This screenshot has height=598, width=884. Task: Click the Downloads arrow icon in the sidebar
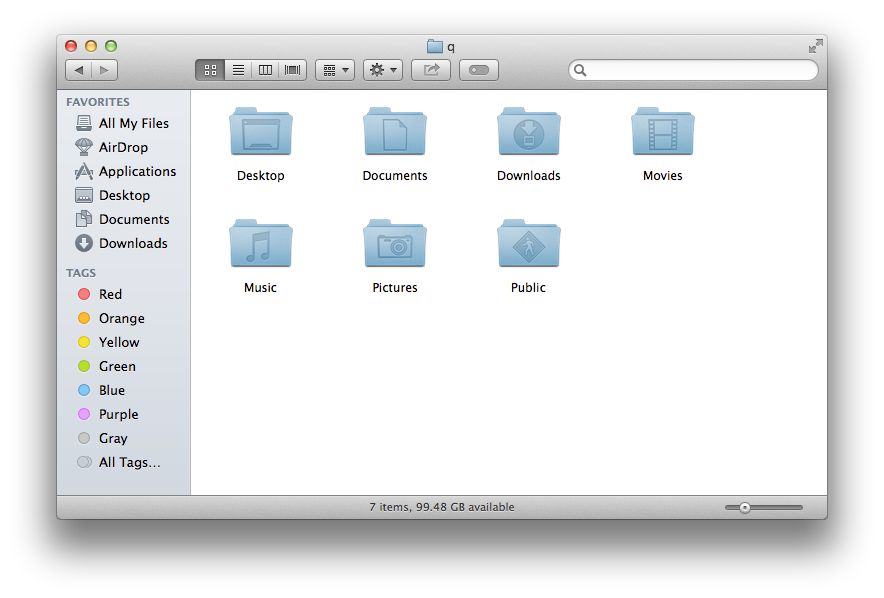point(84,243)
